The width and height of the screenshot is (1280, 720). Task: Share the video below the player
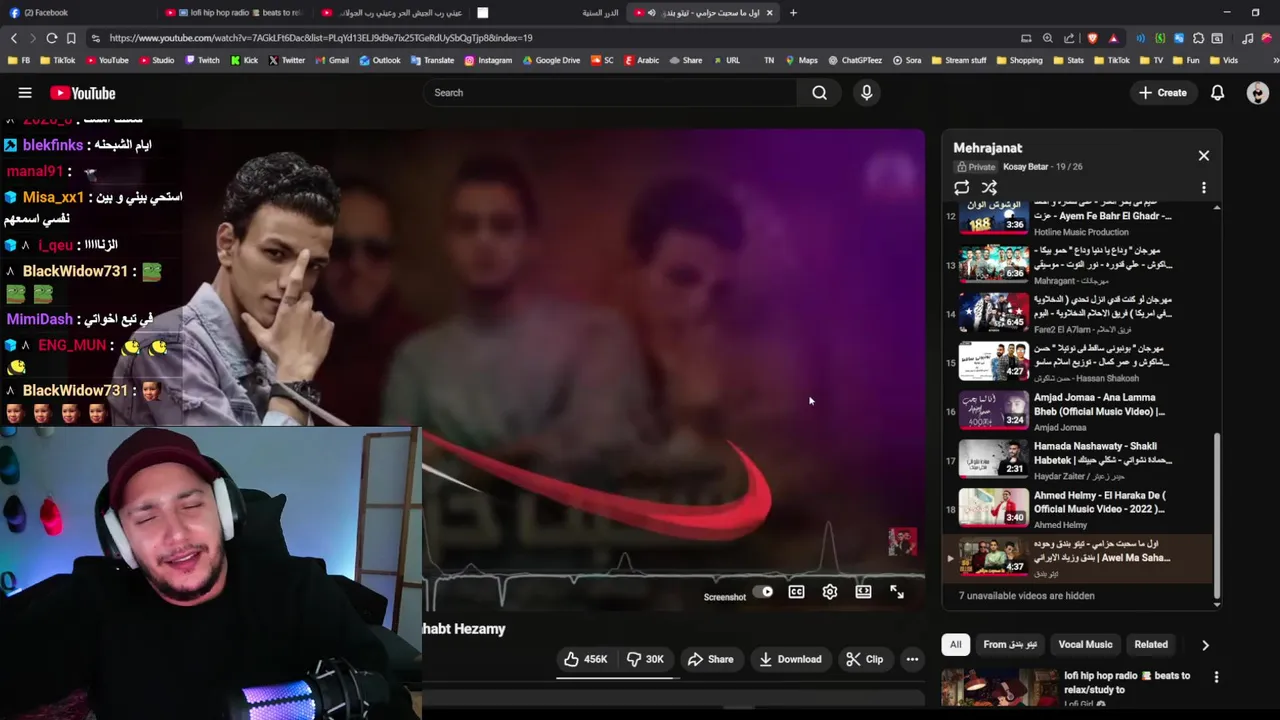point(710,659)
